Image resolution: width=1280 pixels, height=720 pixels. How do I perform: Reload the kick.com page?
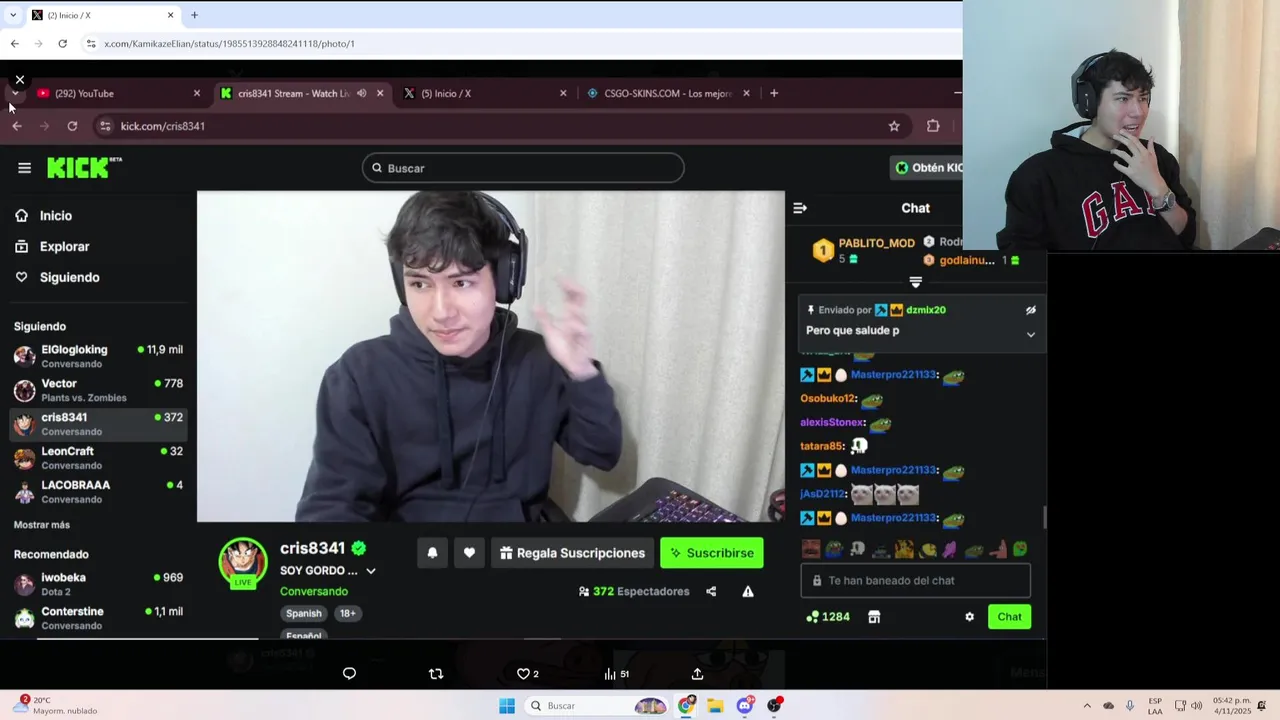point(72,126)
